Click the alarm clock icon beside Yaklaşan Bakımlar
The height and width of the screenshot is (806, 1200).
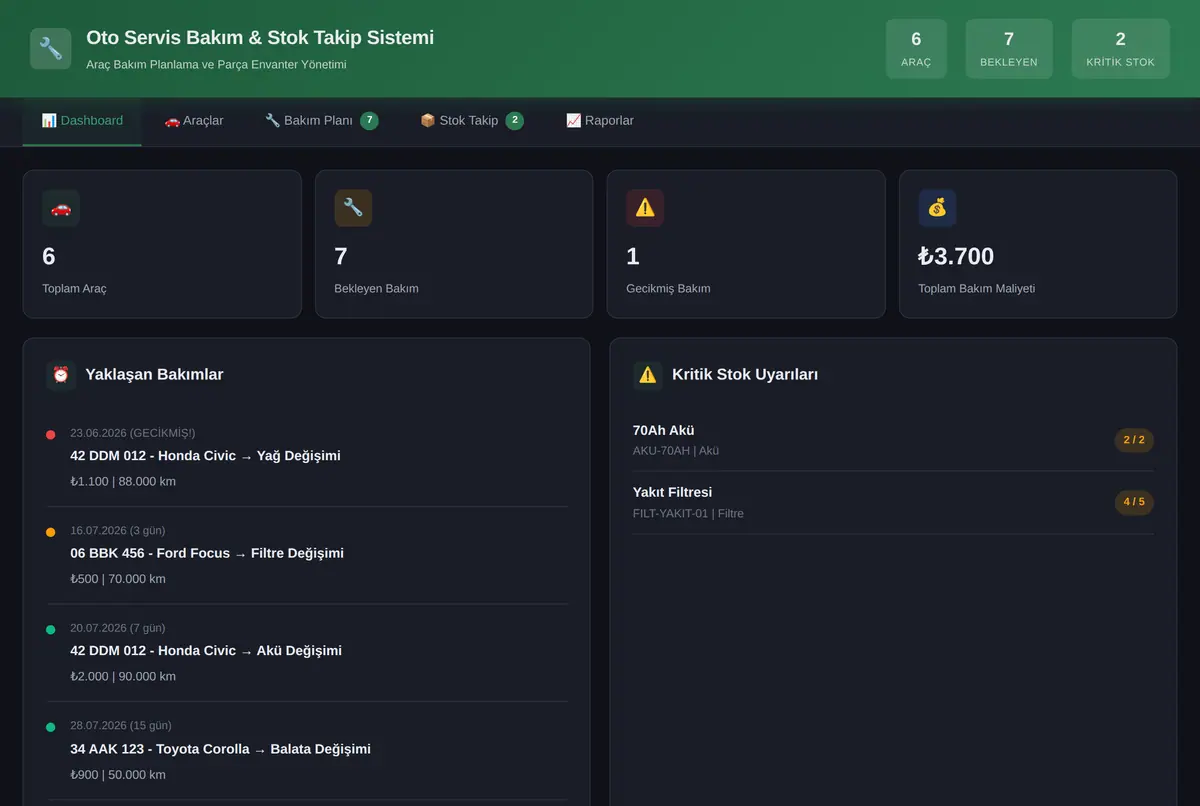pos(61,375)
